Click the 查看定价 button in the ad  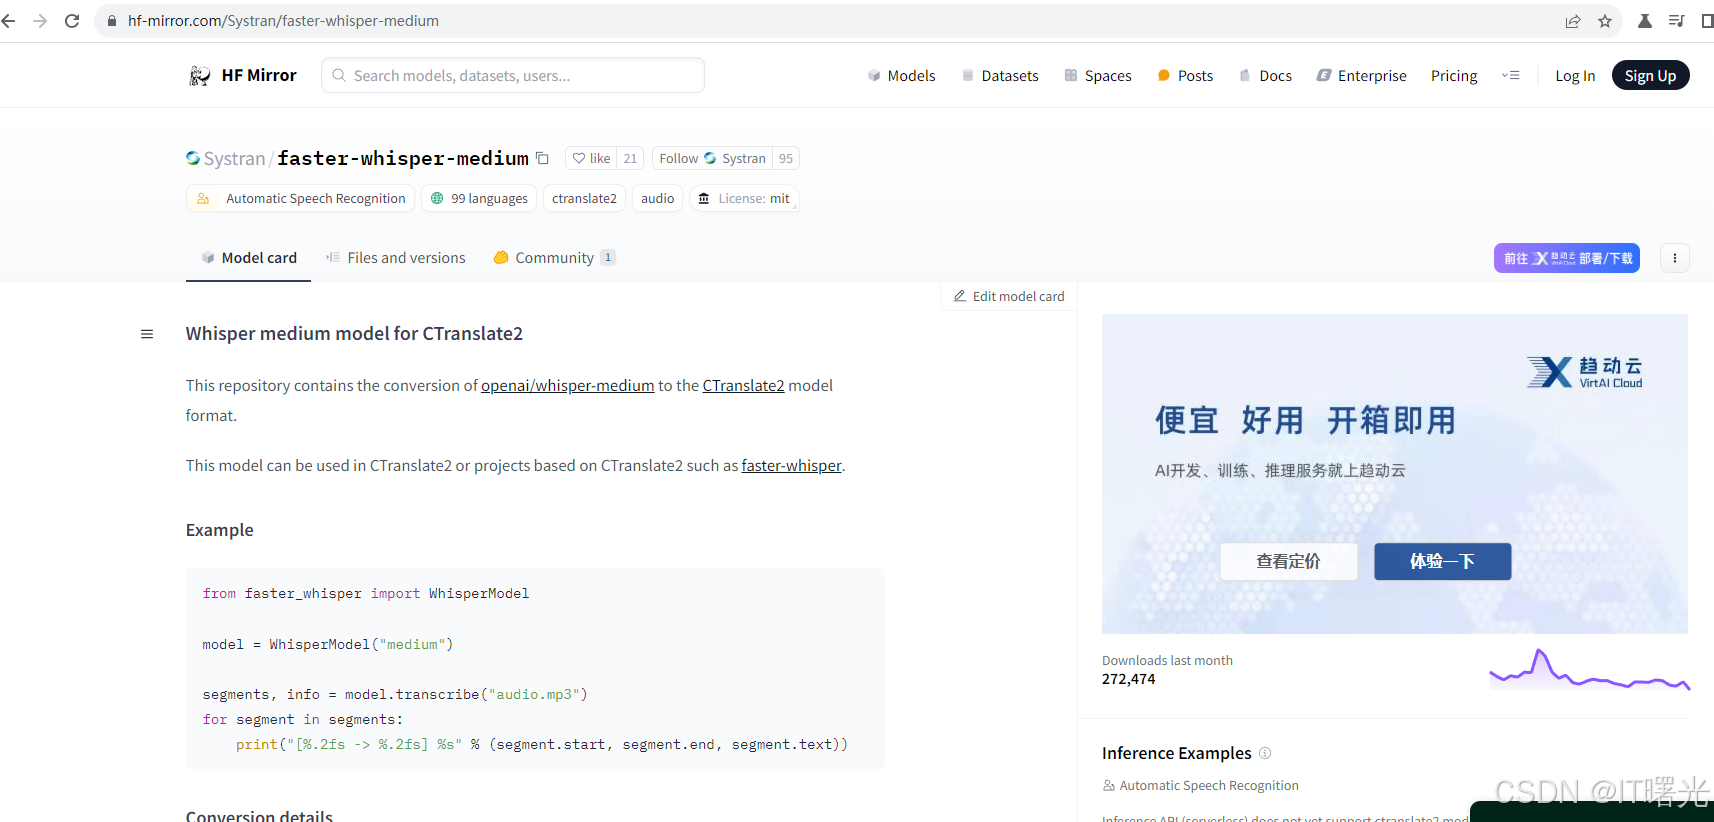[1289, 562]
